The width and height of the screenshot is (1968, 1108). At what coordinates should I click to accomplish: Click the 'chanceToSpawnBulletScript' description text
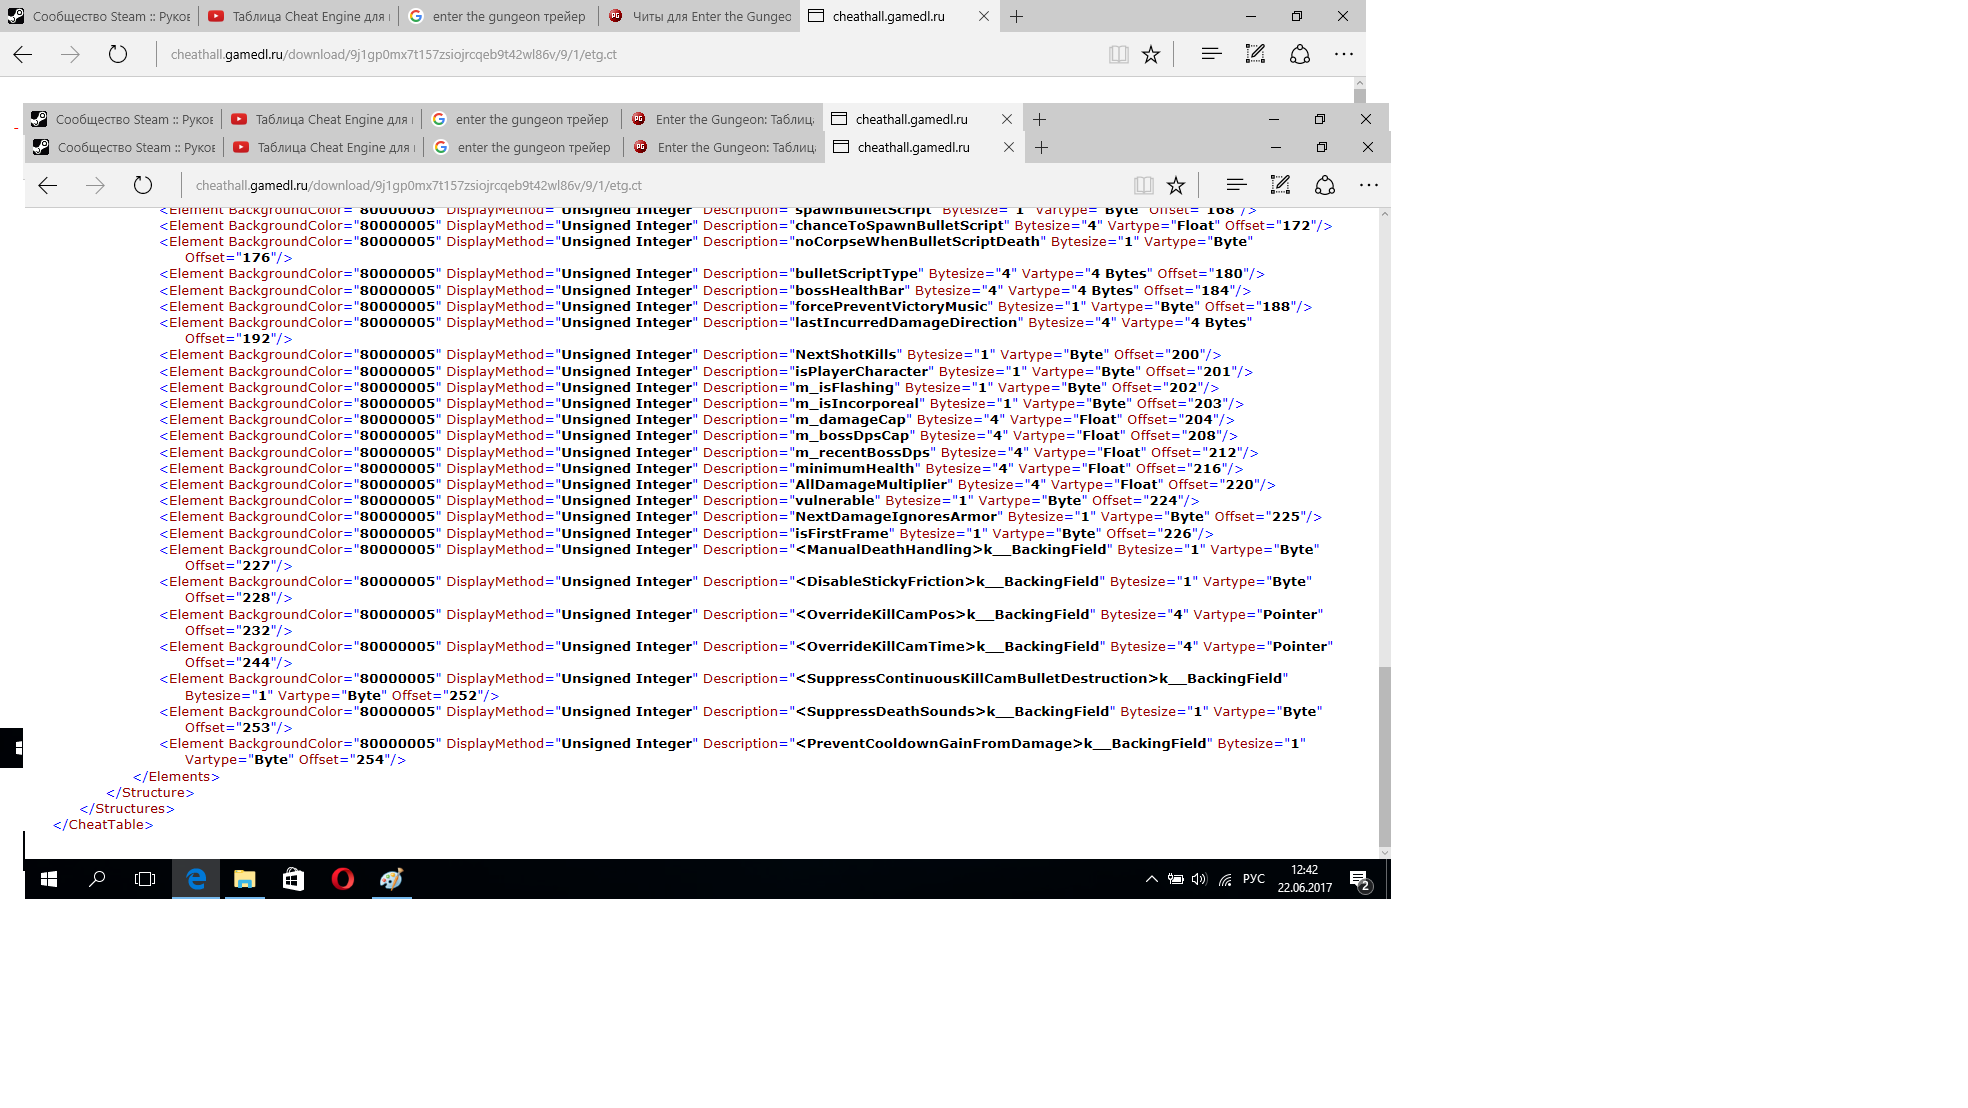(x=899, y=226)
